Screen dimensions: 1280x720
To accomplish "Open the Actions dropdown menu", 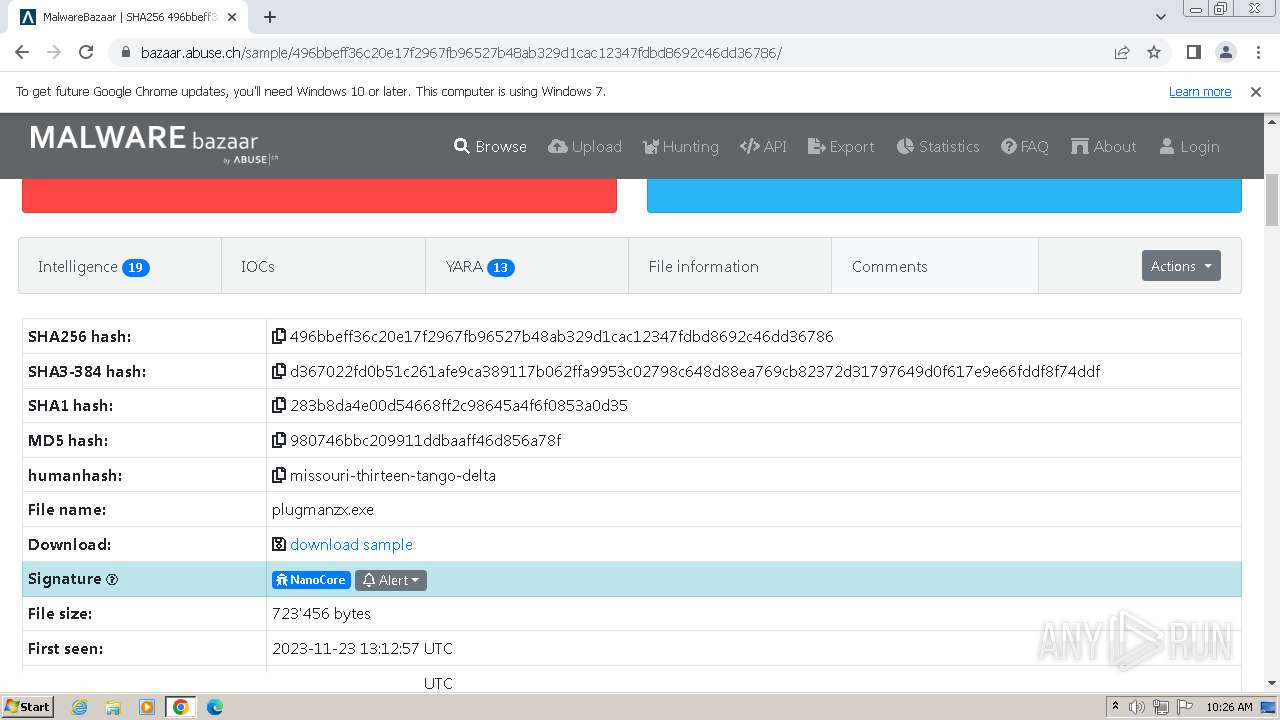I will click(x=1181, y=266).
